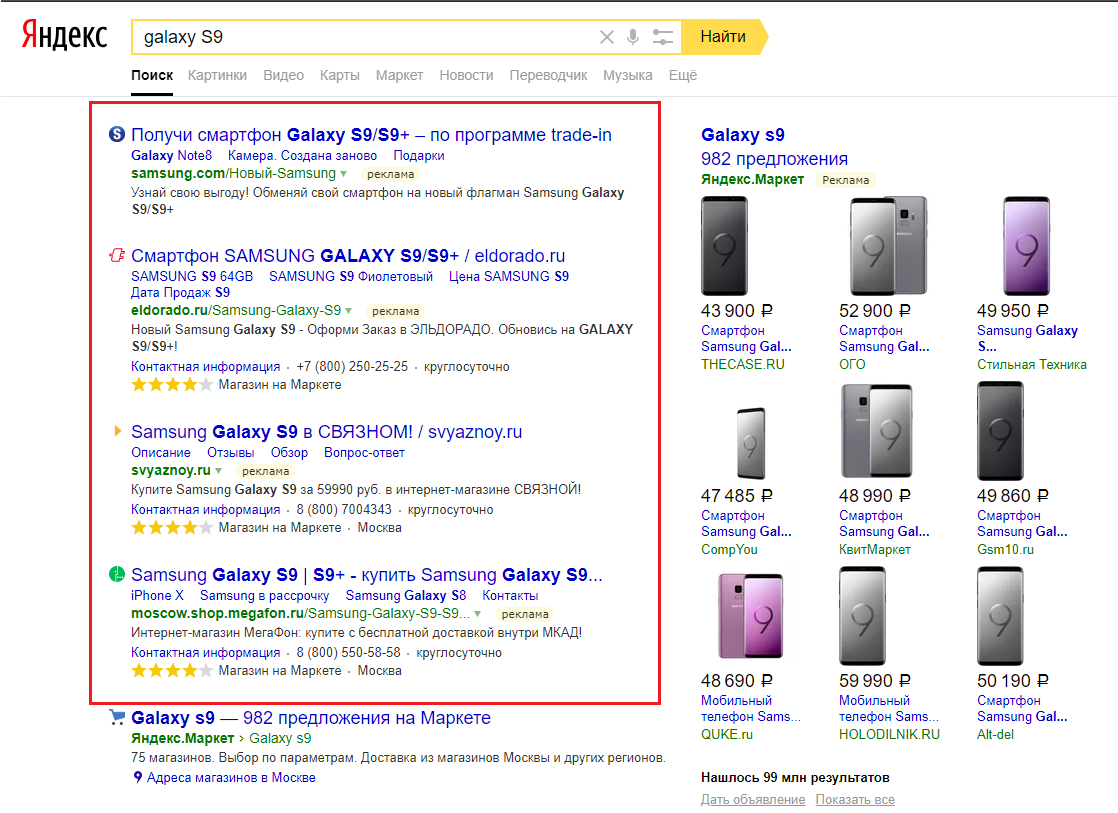
Task: Click the green MegaFon favicon
Action: tap(117, 574)
